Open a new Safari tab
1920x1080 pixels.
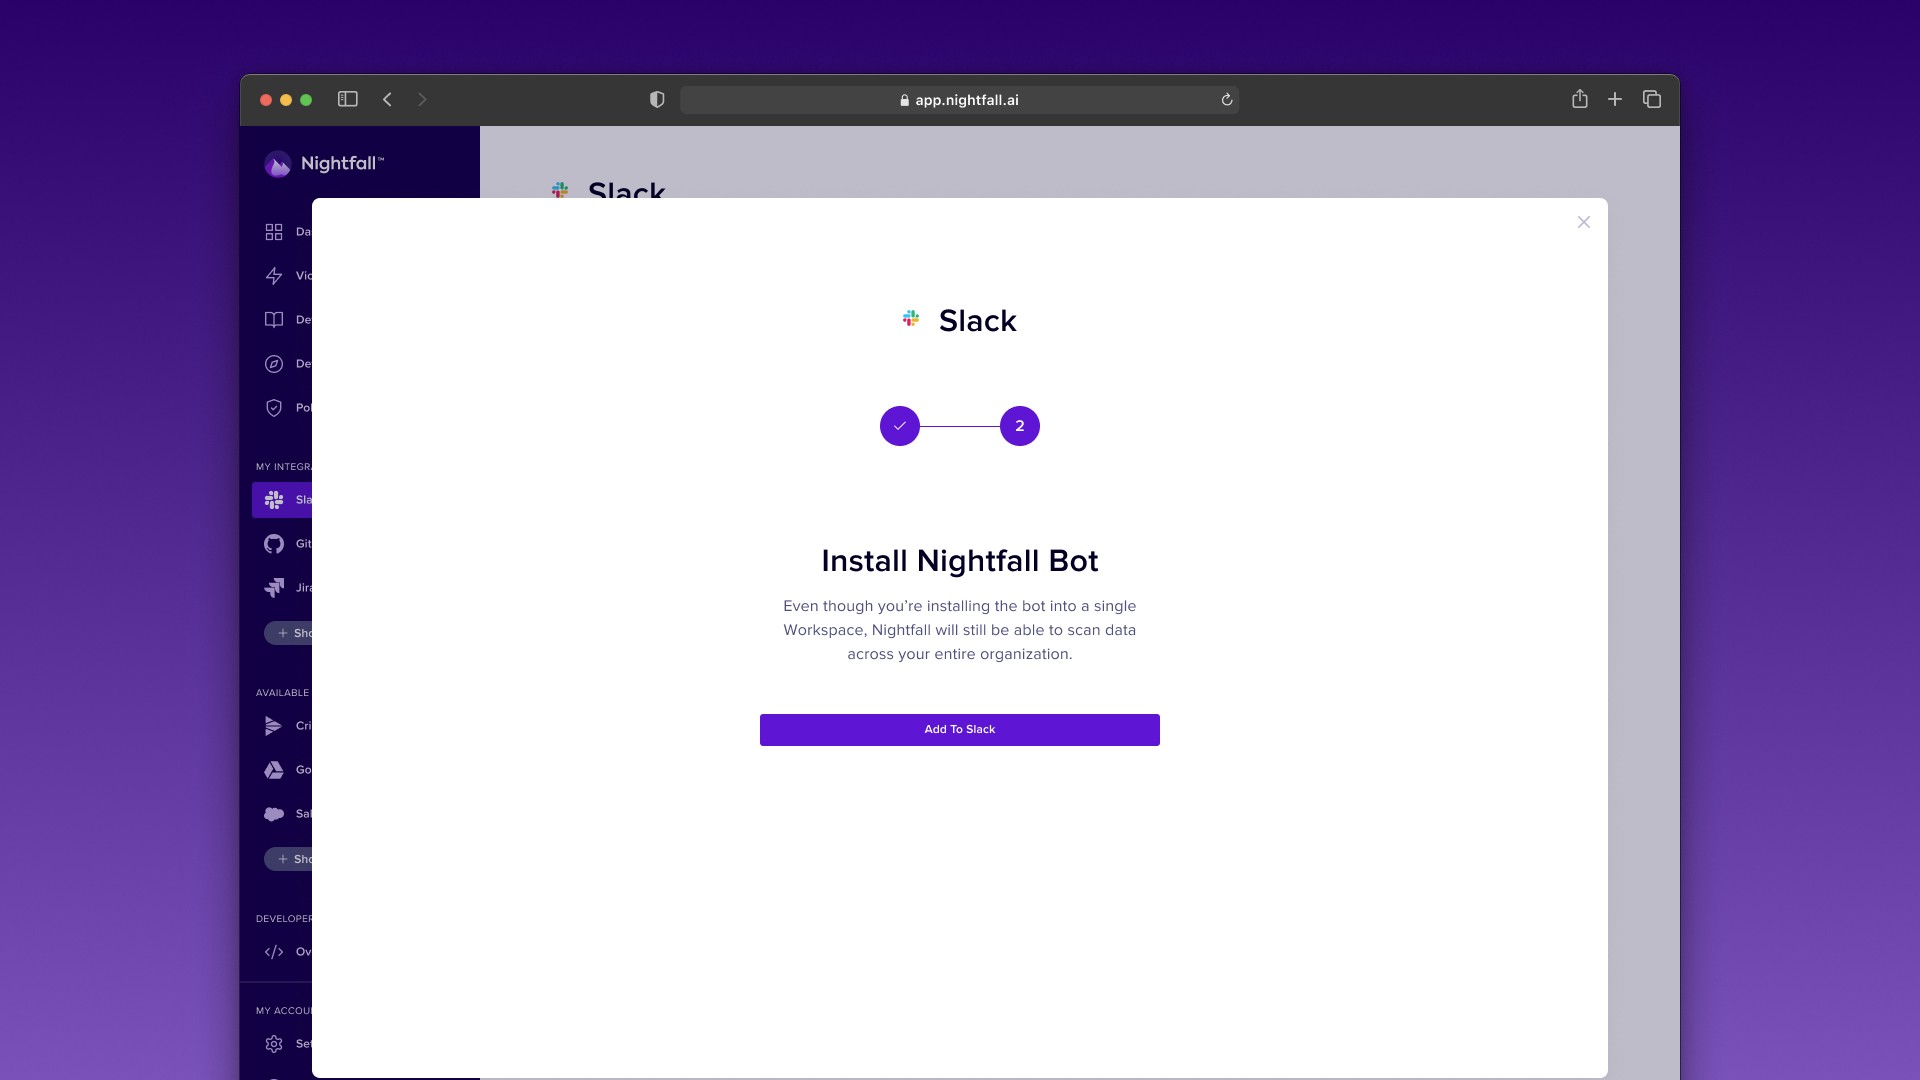coord(1615,99)
